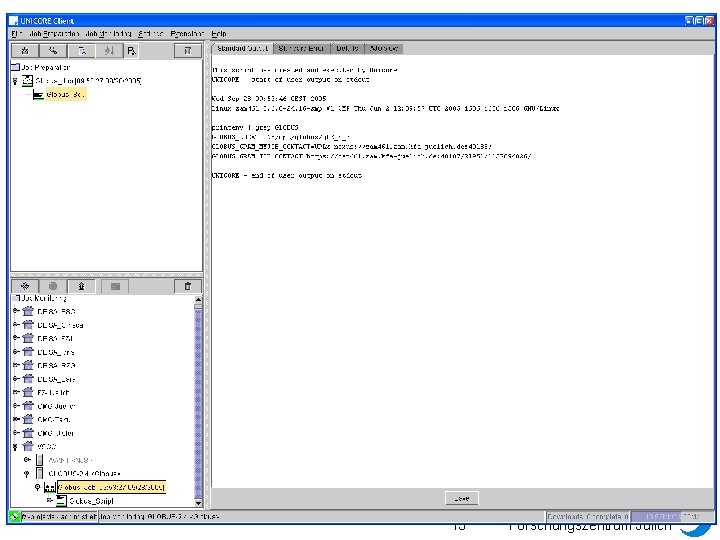Click the site icon beside DEISA_Cineca
The image size is (720, 540).
point(28,325)
